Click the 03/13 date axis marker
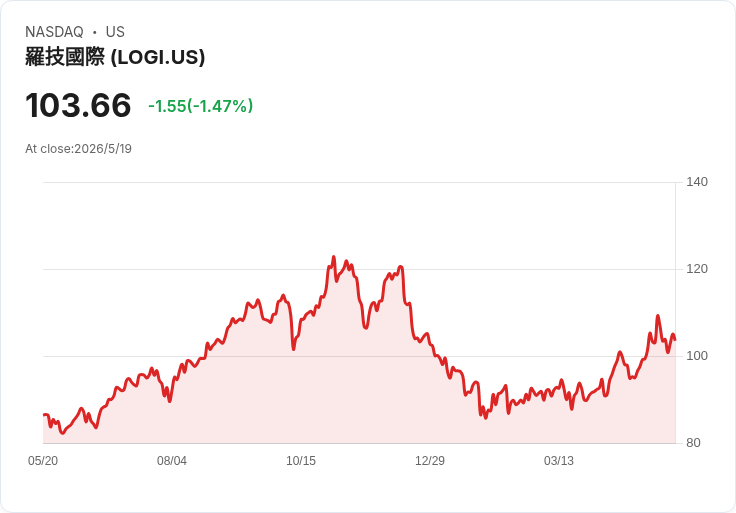Viewport: 736px width, 513px height. click(559, 460)
